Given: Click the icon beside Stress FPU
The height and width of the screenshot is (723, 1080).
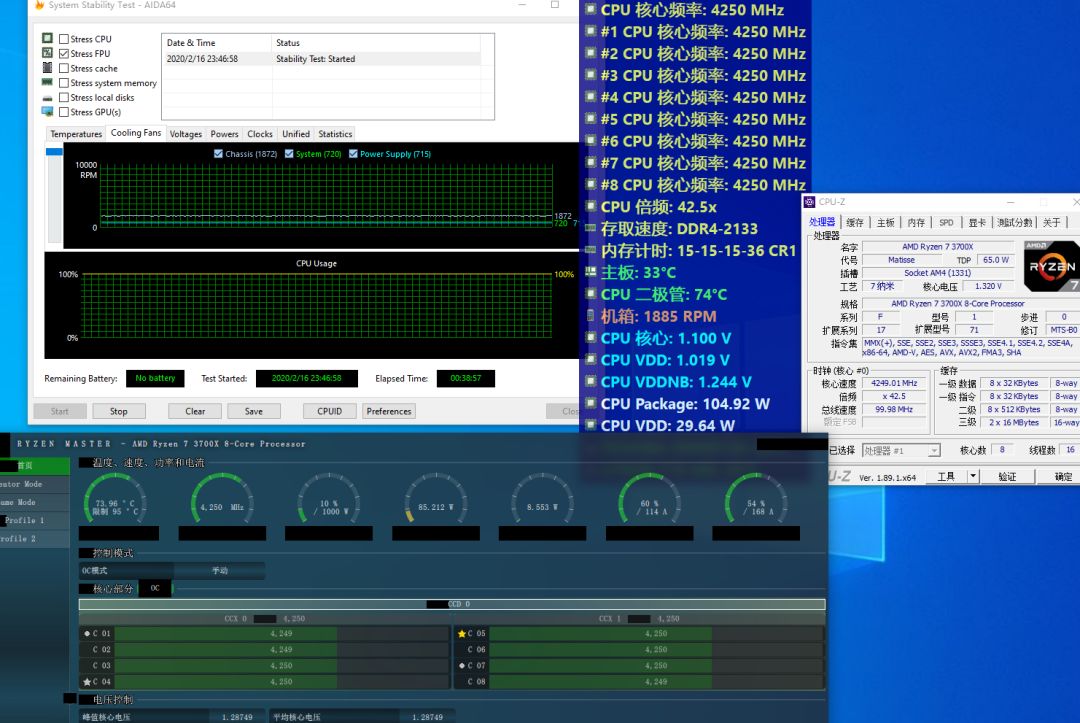Looking at the screenshot, I should pyautogui.click(x=48, y=53).
